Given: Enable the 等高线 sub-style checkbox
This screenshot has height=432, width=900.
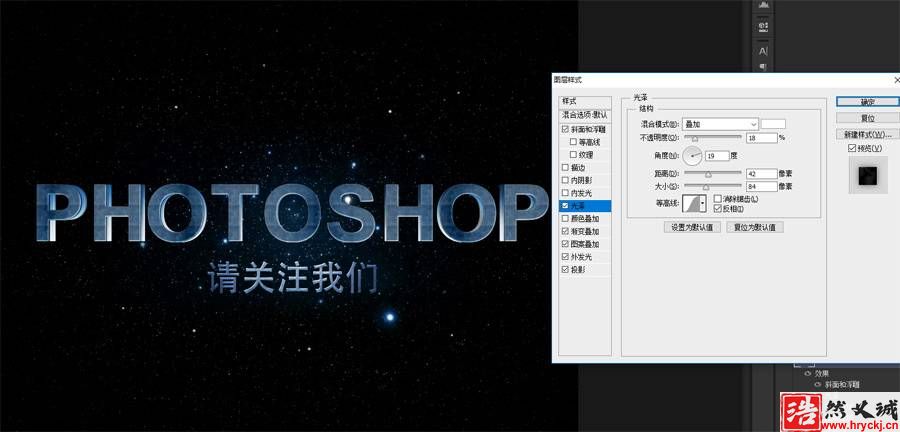Looking at the screenshot, I should (573, 142).
